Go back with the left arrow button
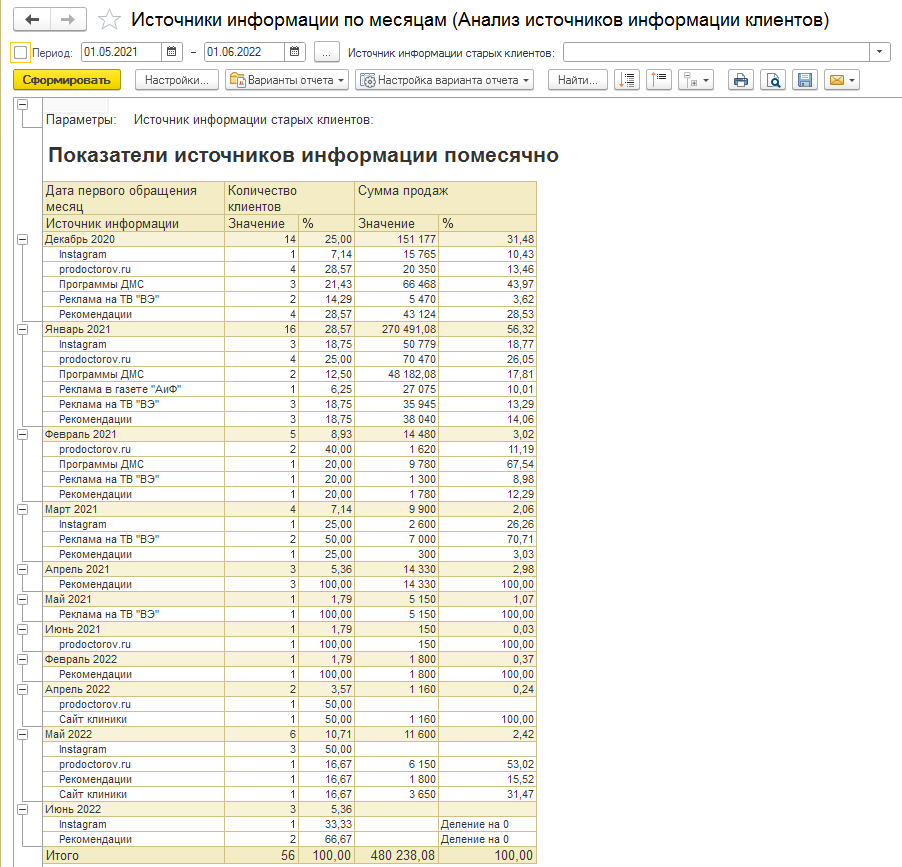The height and width of the screenshot is (867, 902). (x=32, y=20)
